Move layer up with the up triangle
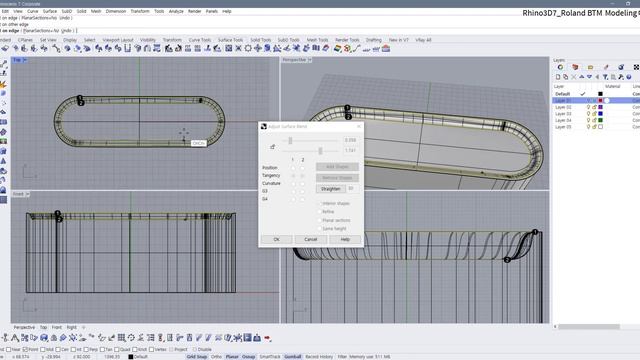640x360 pixels. [582, 77]
